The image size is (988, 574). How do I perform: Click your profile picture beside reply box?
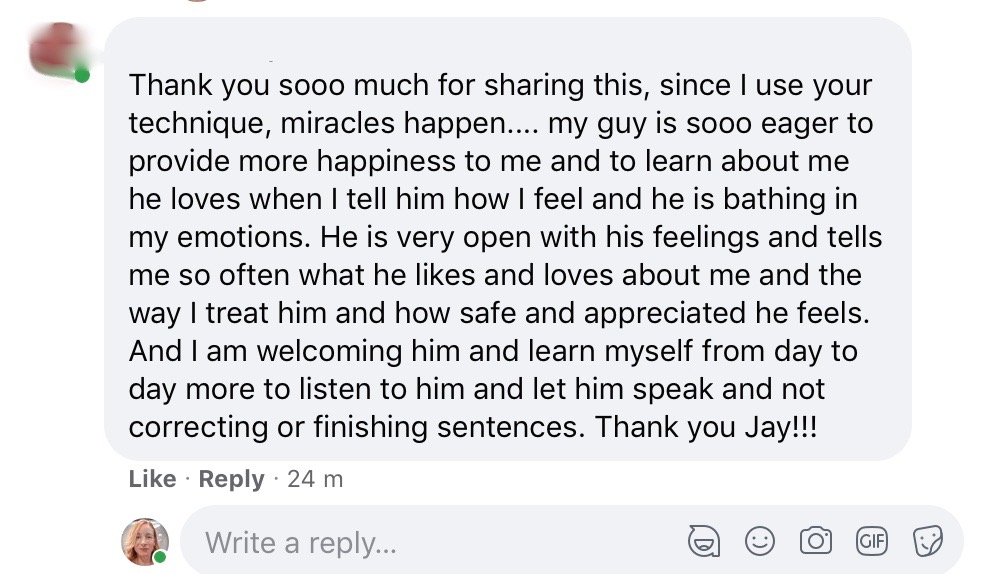(x=144, y=541)
